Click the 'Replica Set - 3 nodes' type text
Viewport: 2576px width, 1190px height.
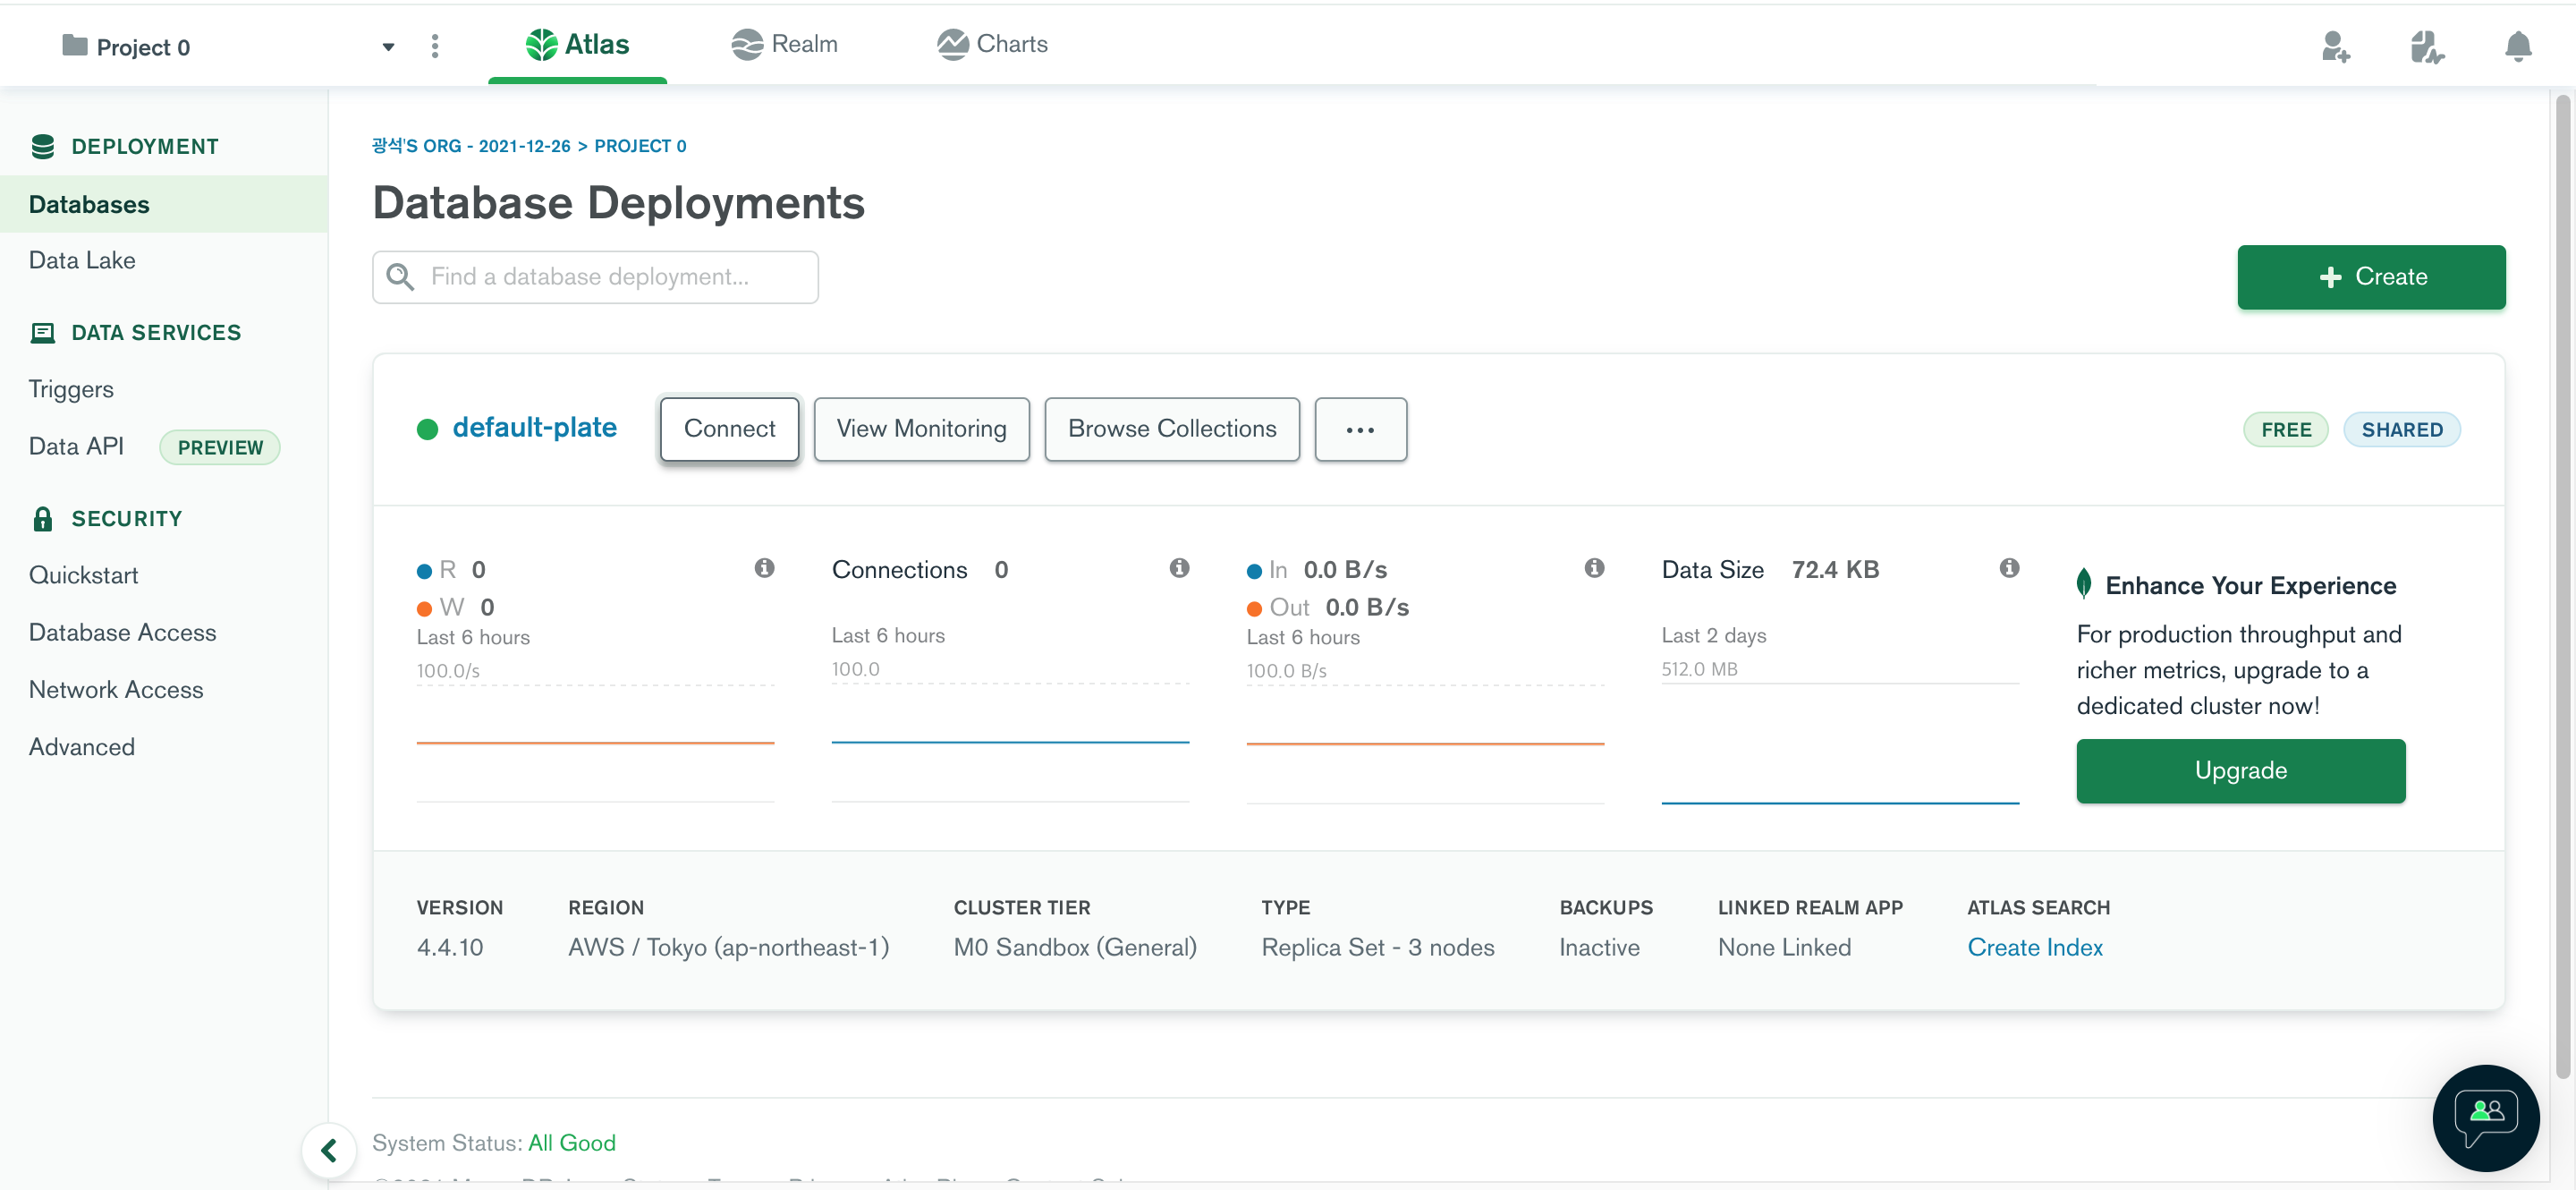tap(1378, 947)
